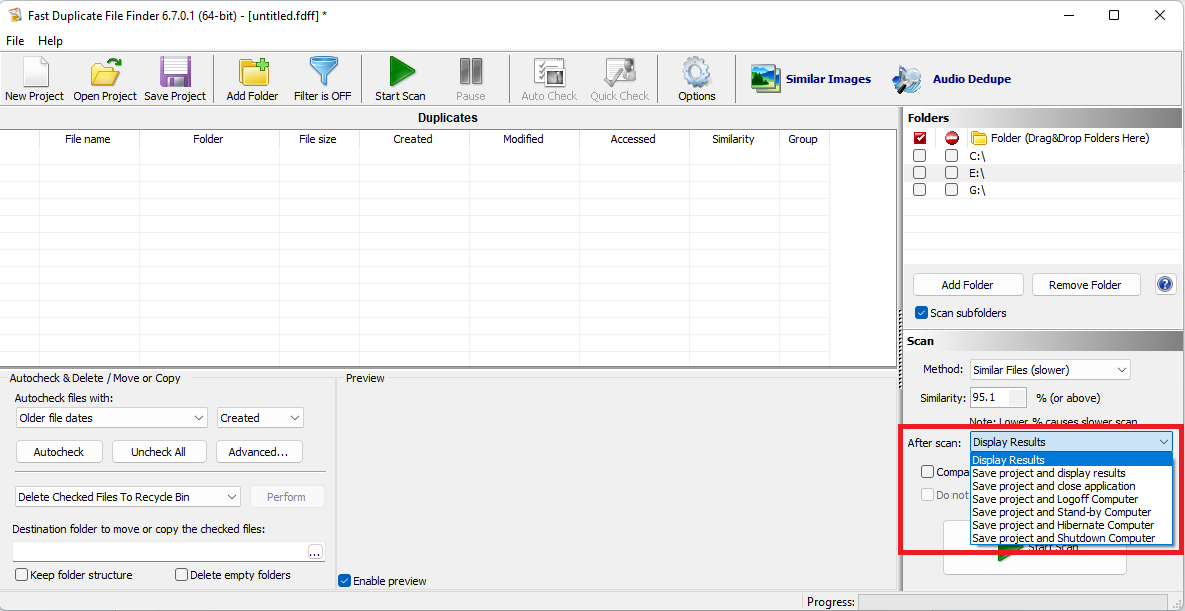
Task: Open the Audio Dedupe tool
Action: point(951,79)
